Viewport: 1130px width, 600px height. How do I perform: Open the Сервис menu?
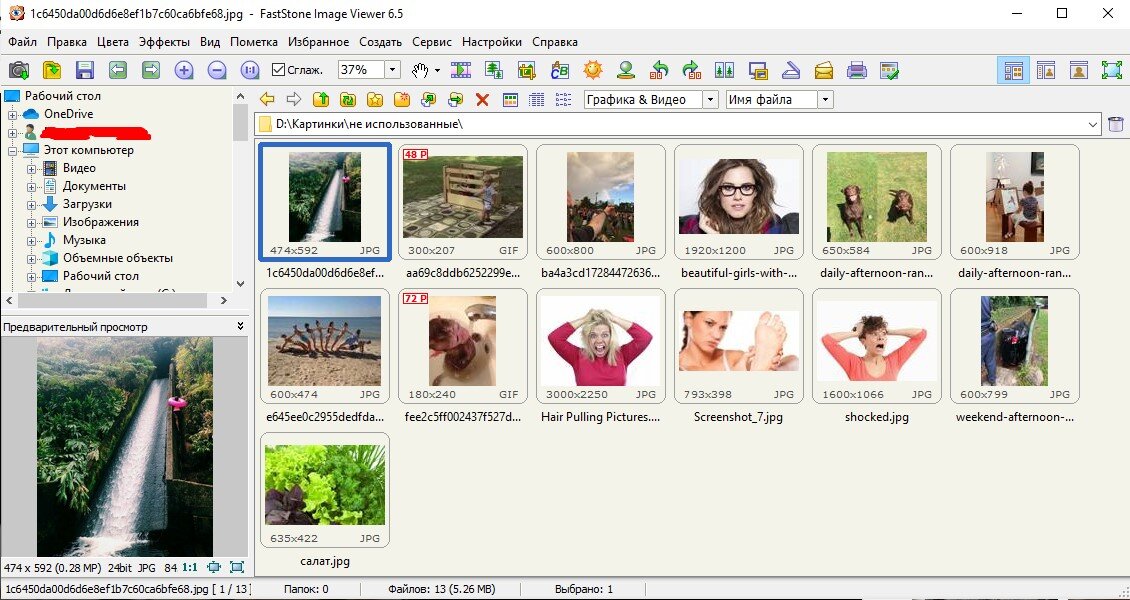click(432, 42)
